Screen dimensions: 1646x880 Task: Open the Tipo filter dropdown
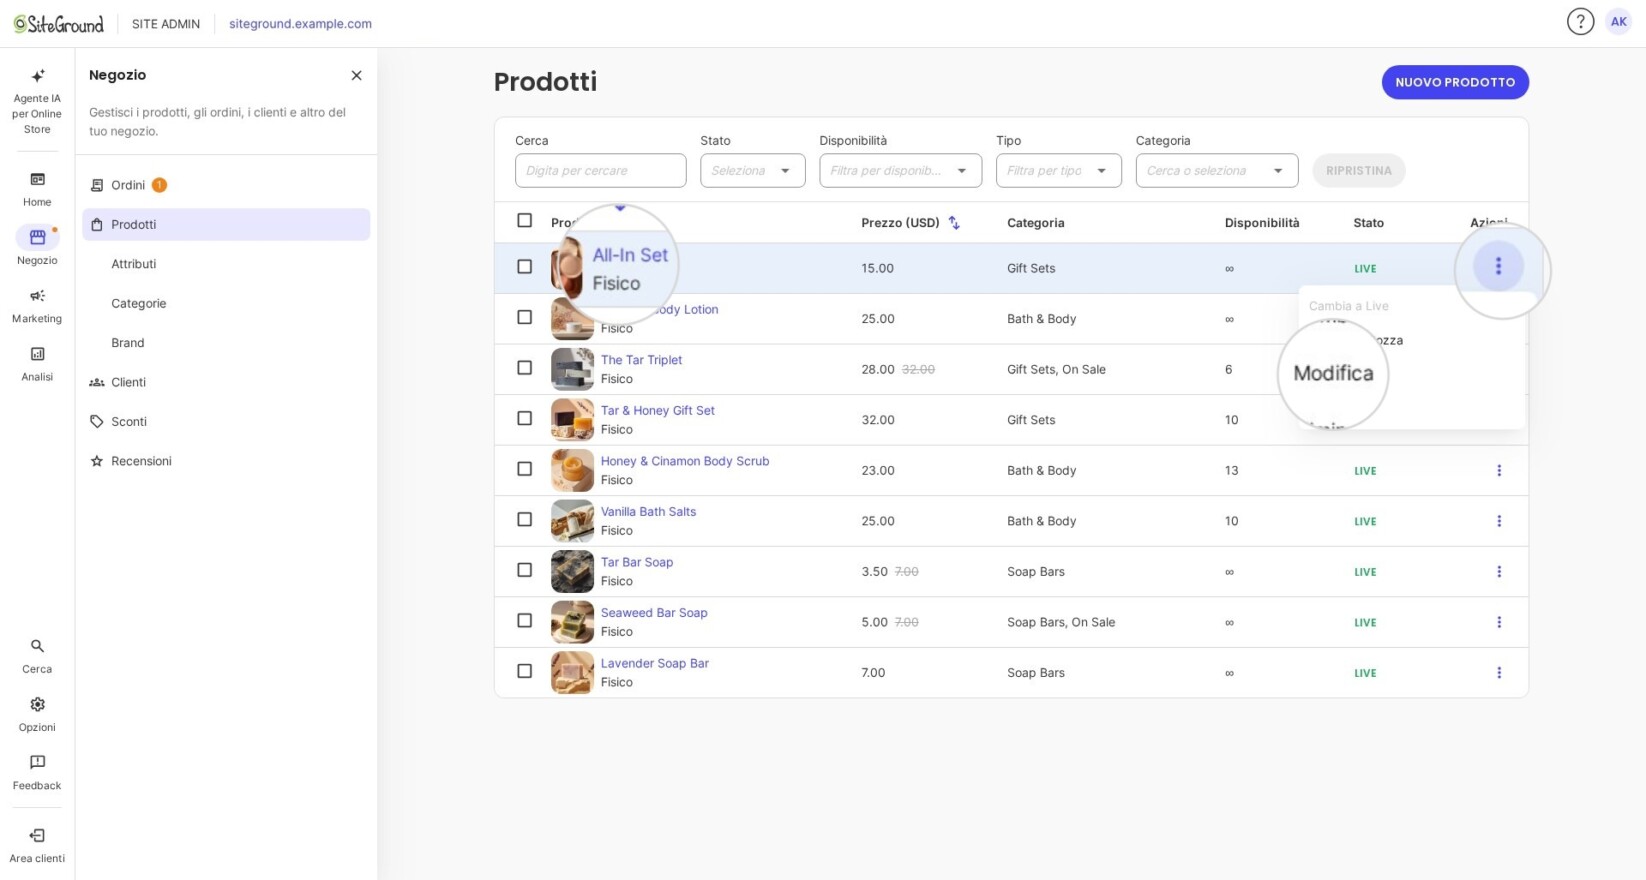[1059, 170]
